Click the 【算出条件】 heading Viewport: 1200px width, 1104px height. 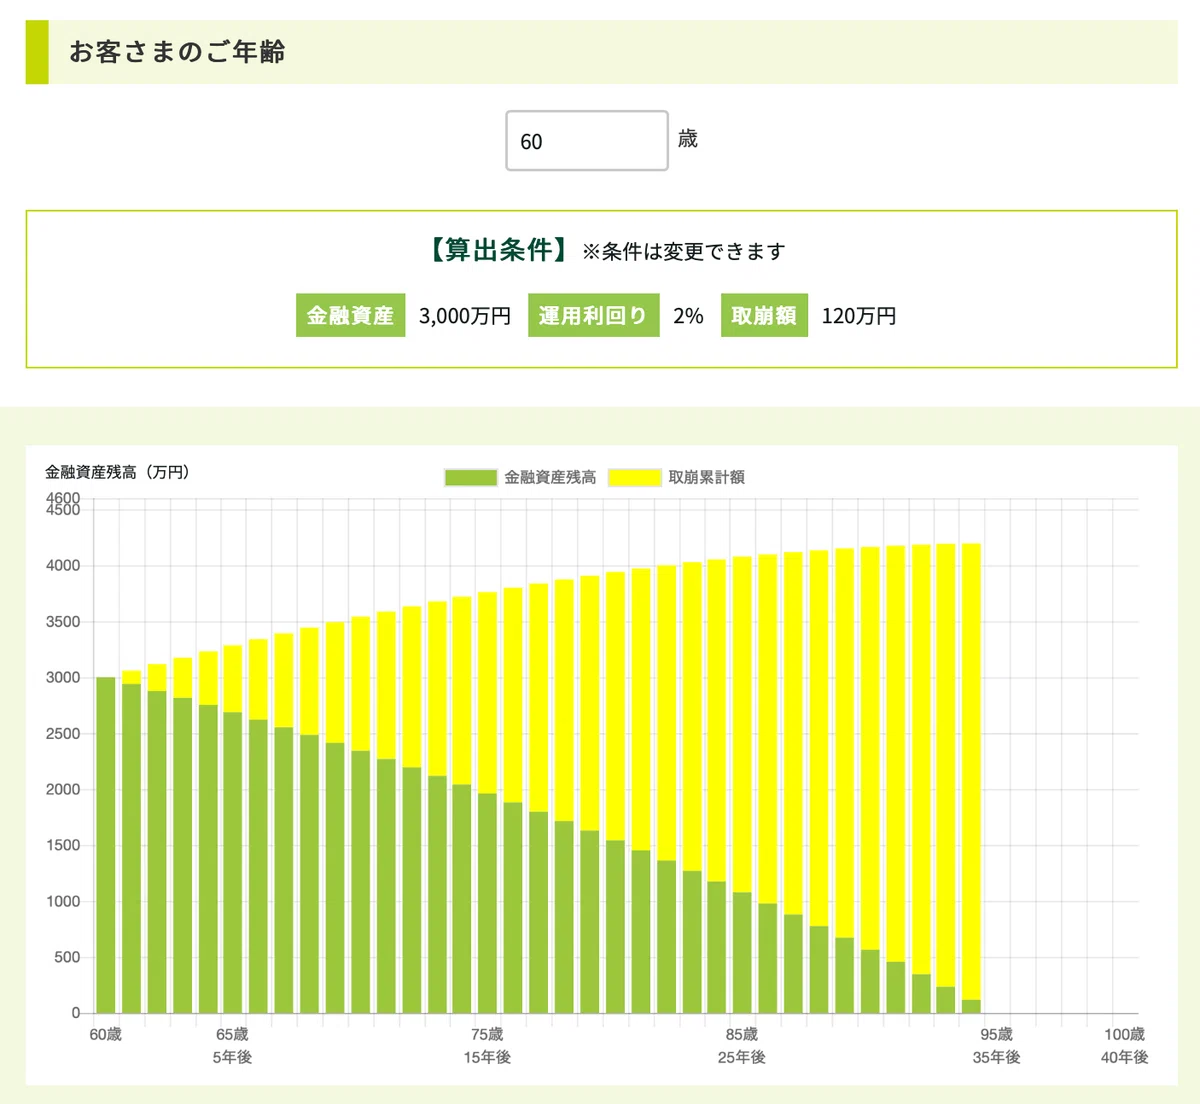click(500, 250)
